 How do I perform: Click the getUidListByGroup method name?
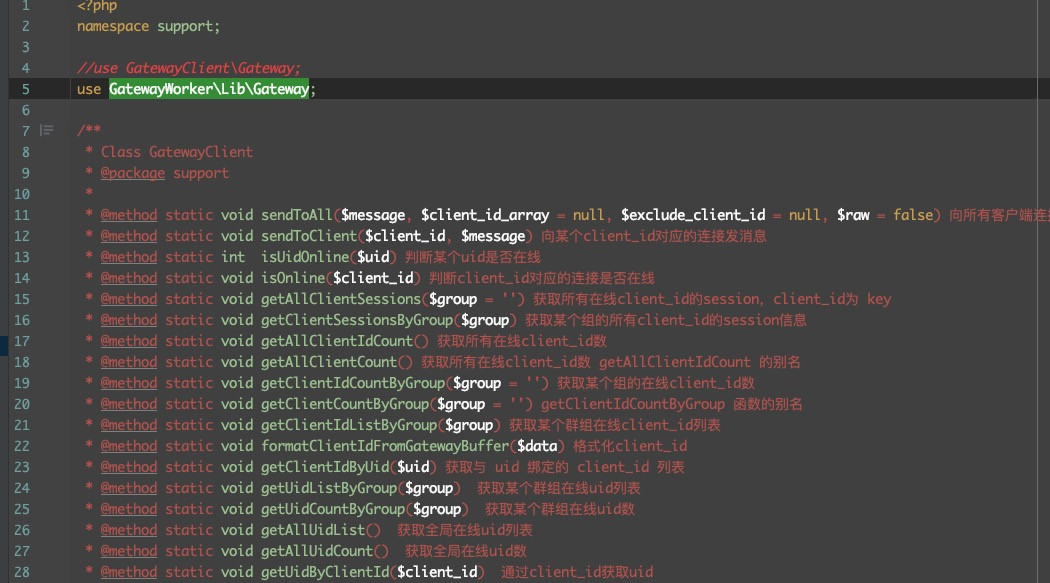click(329, 488)
